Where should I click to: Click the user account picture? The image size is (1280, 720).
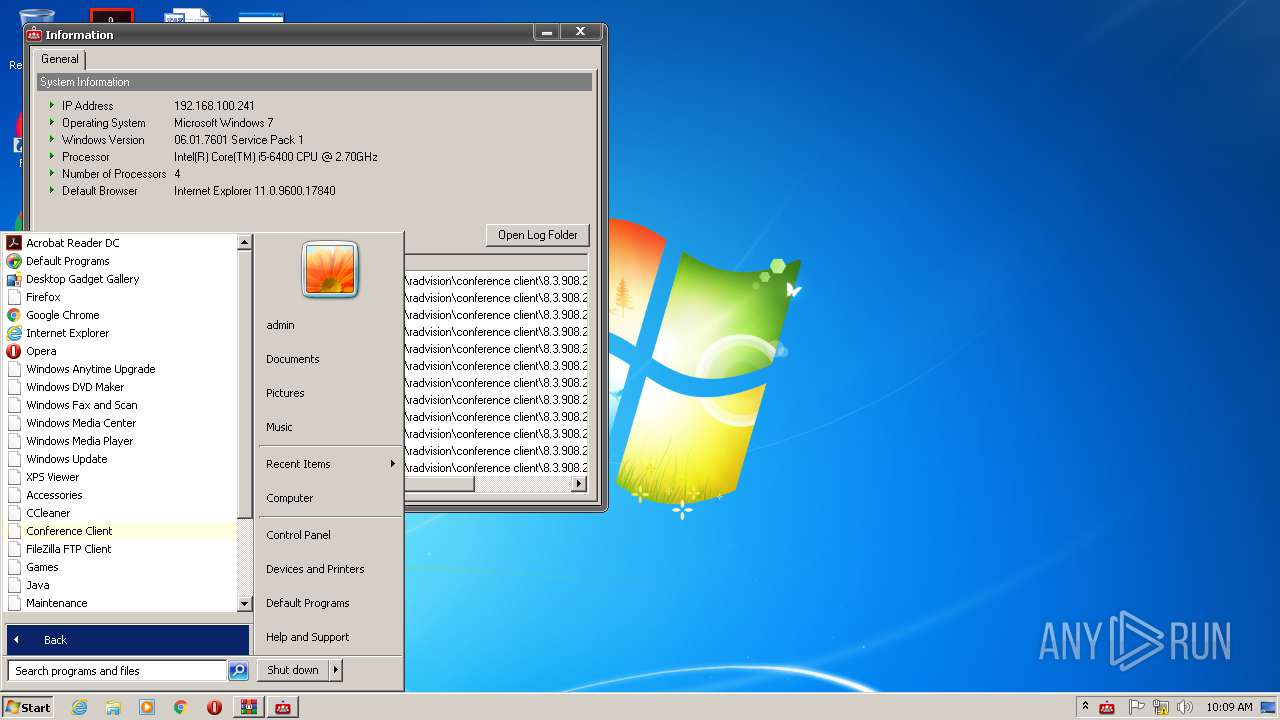330,270
